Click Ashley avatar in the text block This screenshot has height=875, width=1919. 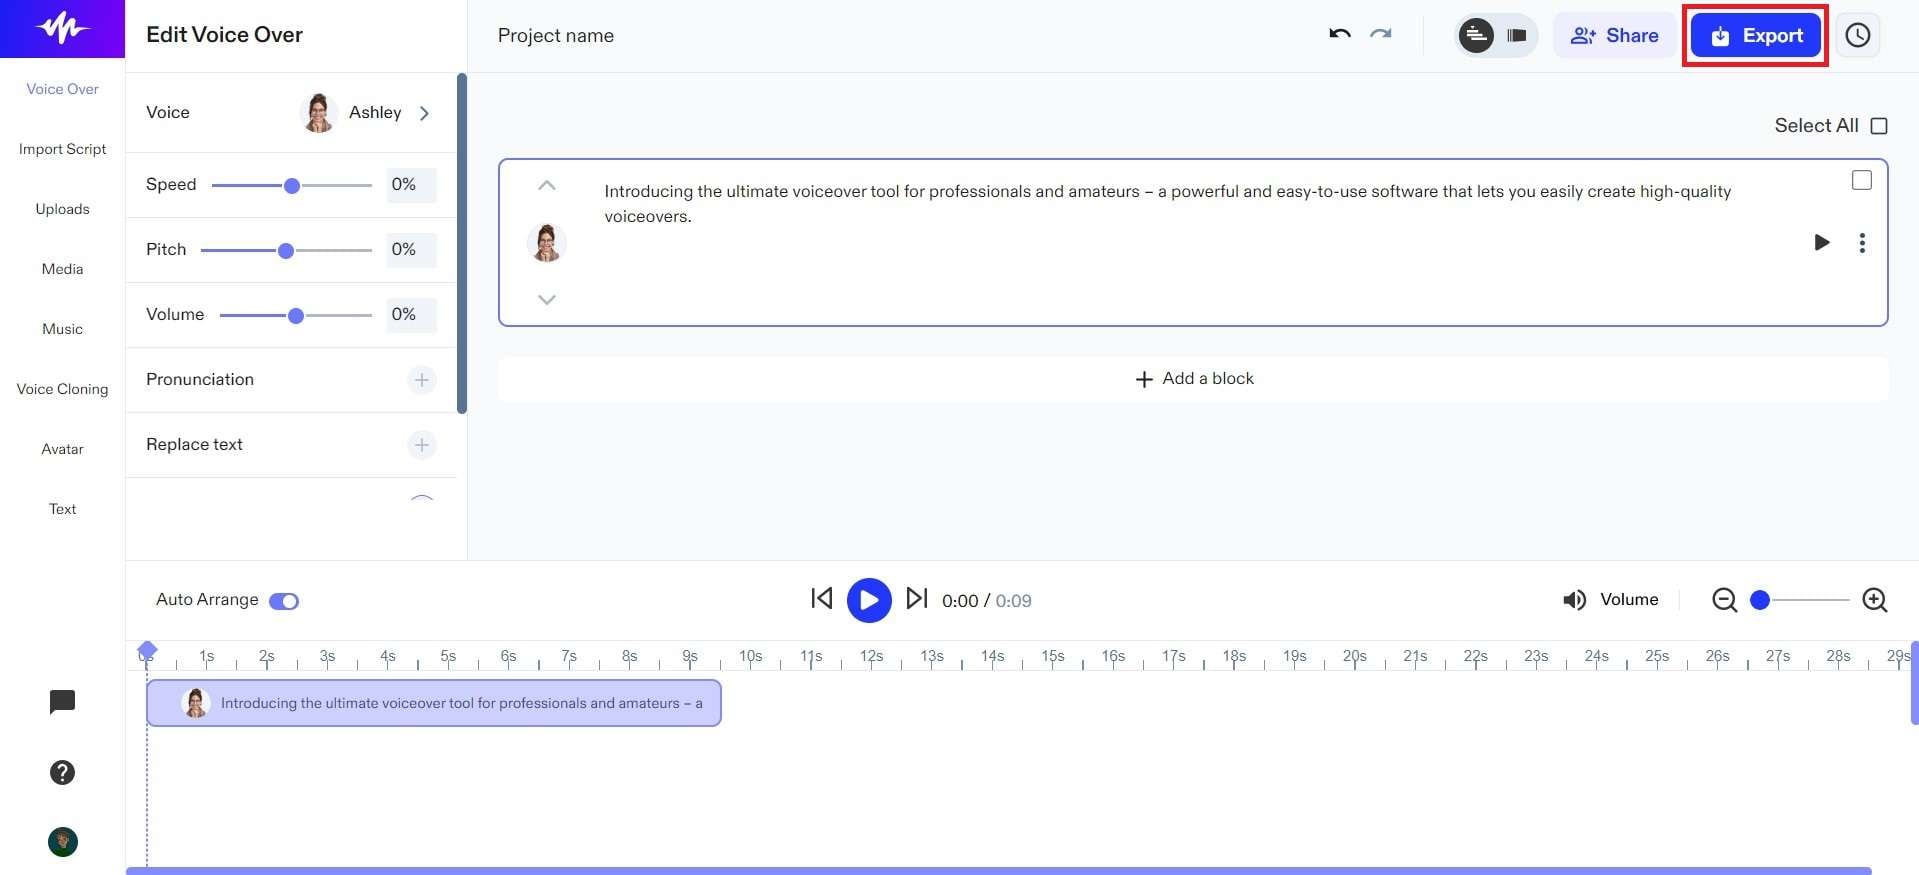tap(546, 242)
